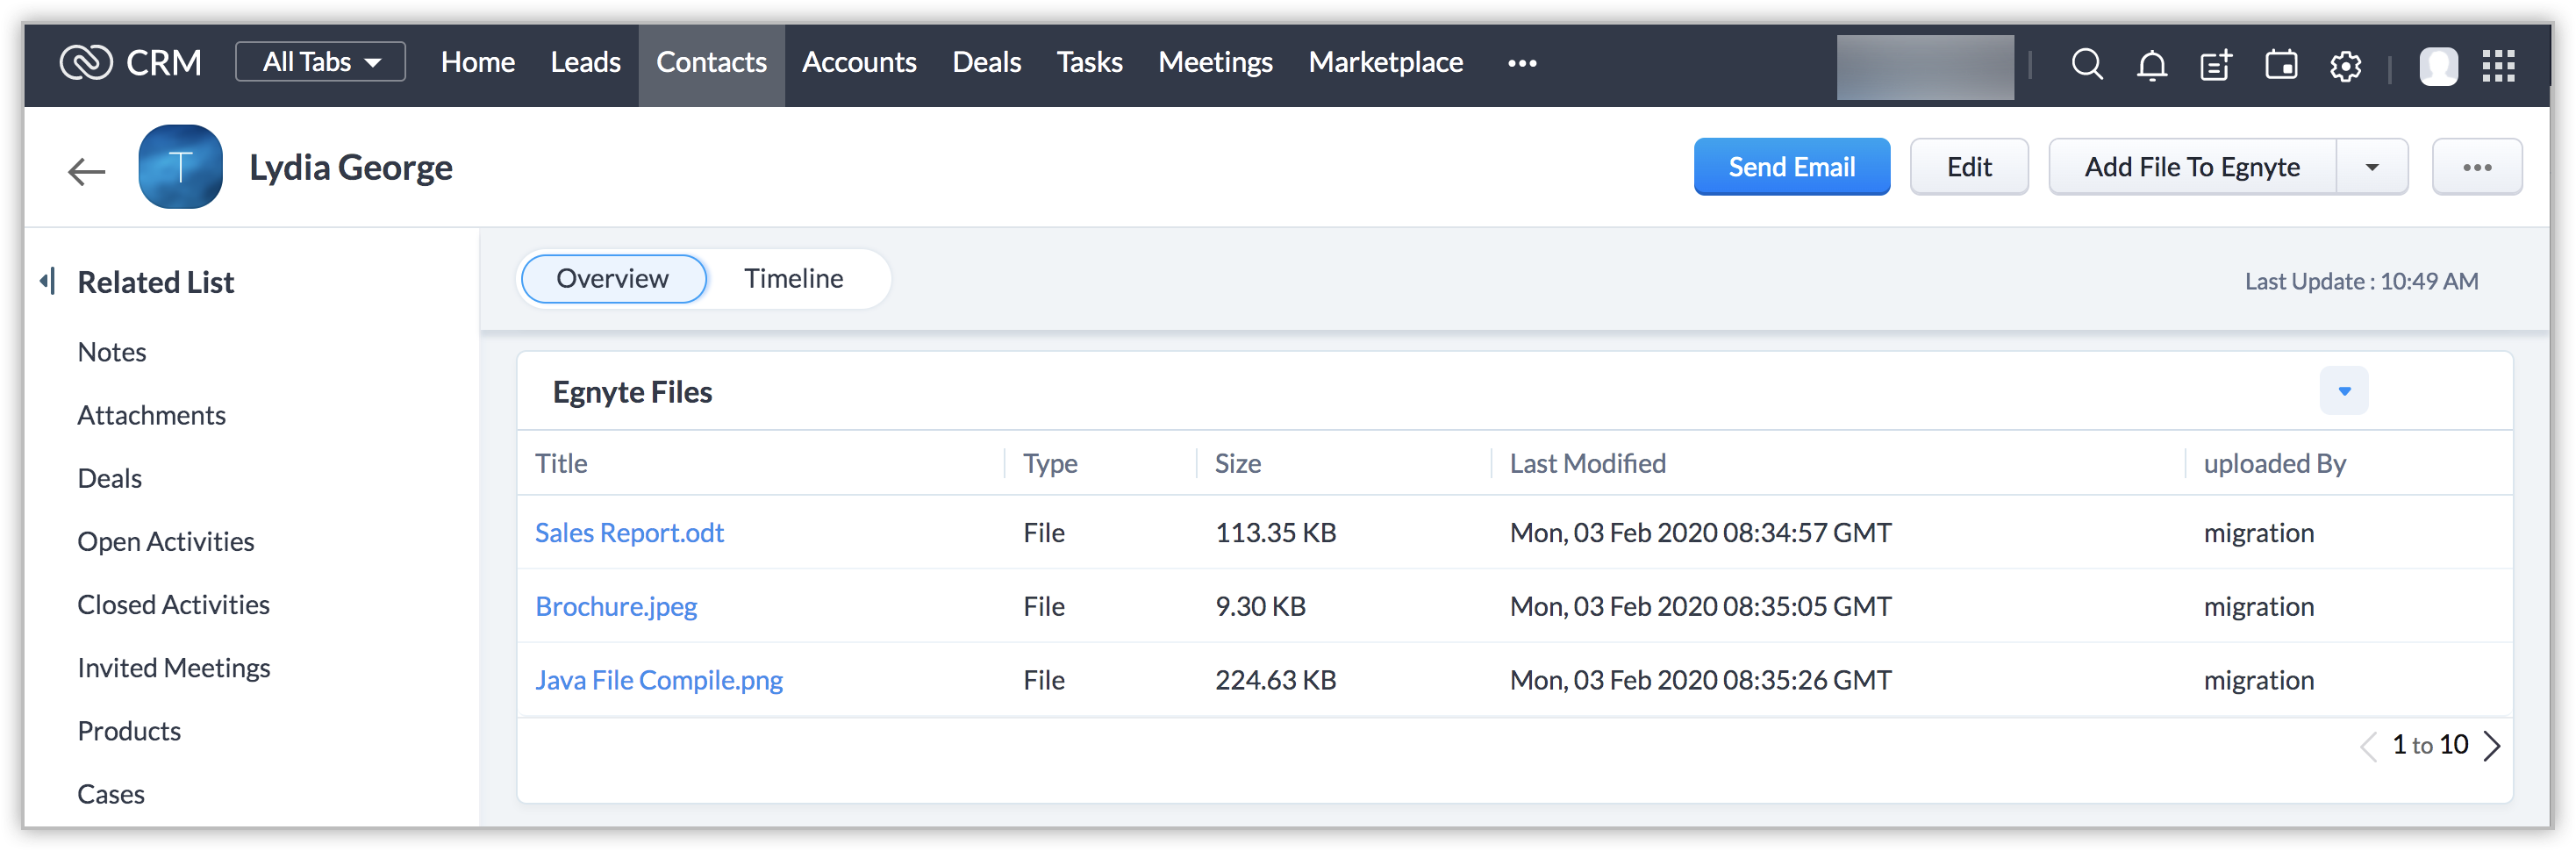This screenshot has height=851, width=2576.
Task: Open the Sales Report.odt file link
Action: tap(629, 533)
